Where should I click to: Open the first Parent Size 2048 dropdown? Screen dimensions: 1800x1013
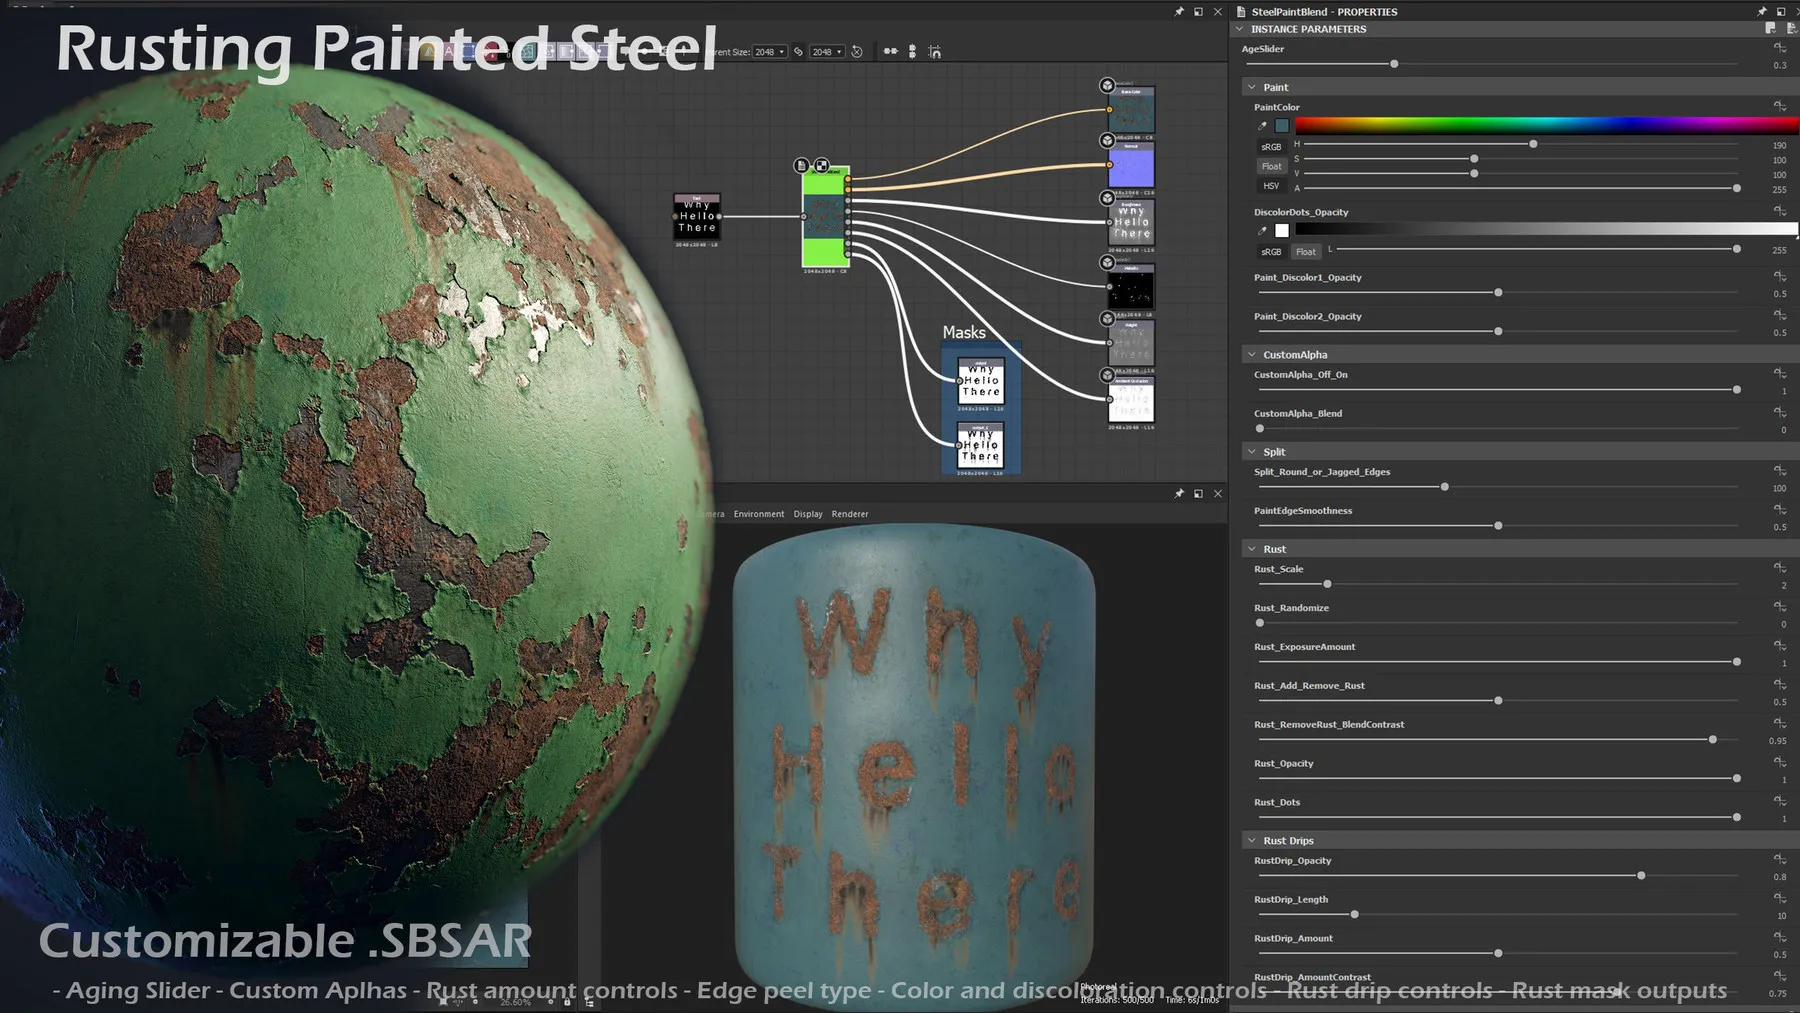pos(769,52)
